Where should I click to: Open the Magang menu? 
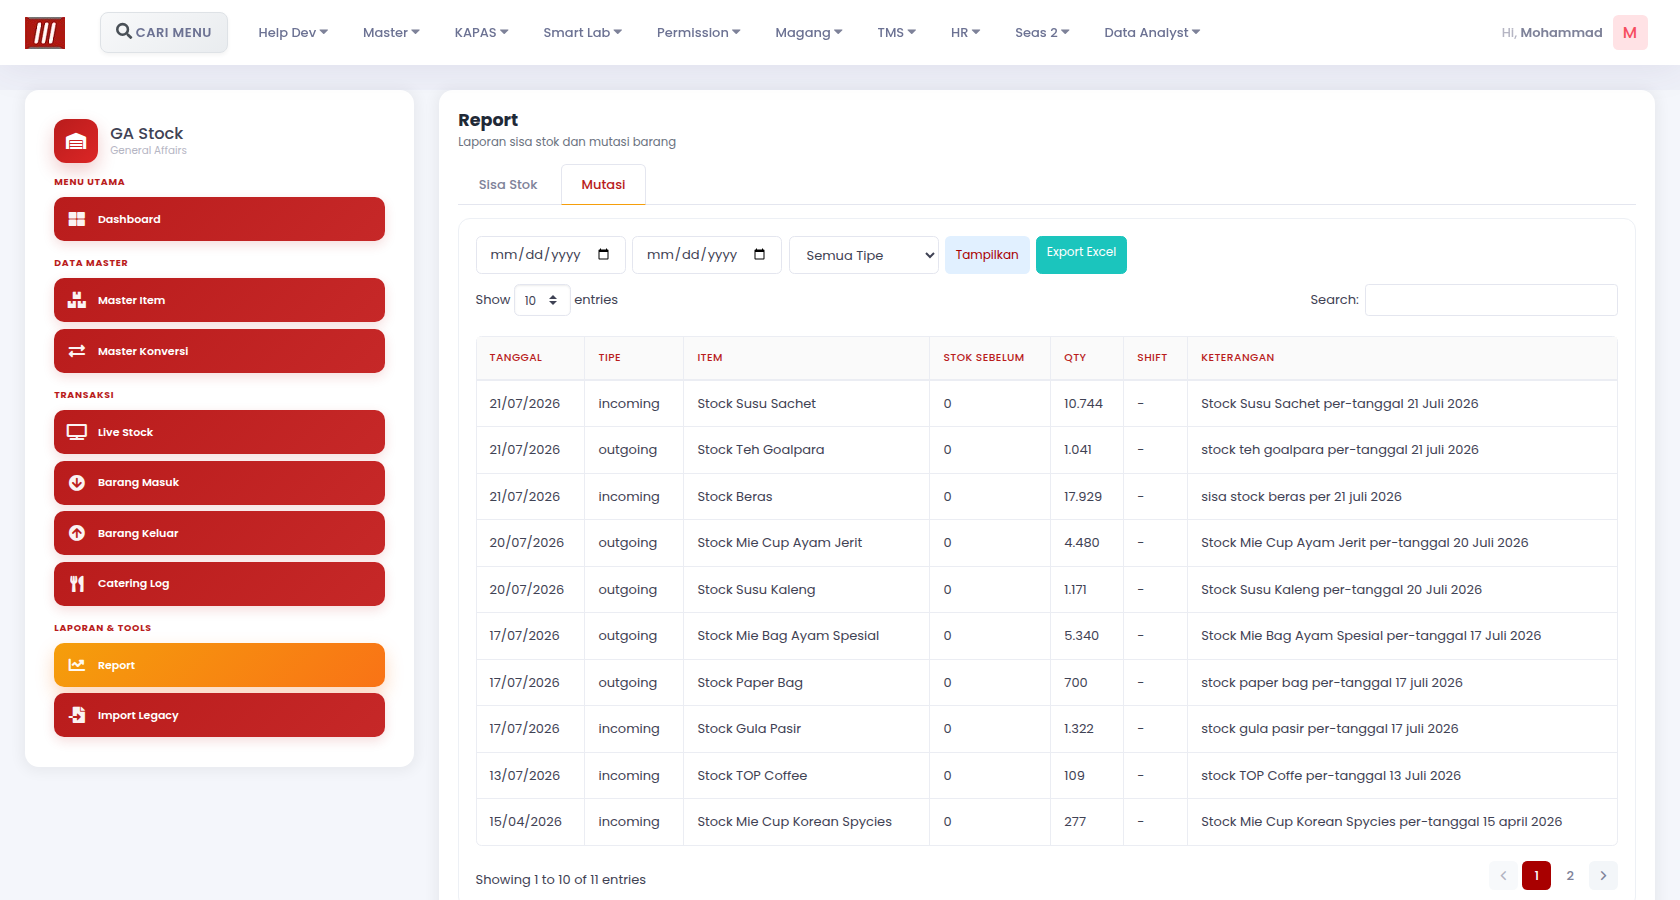click(808, 33)
